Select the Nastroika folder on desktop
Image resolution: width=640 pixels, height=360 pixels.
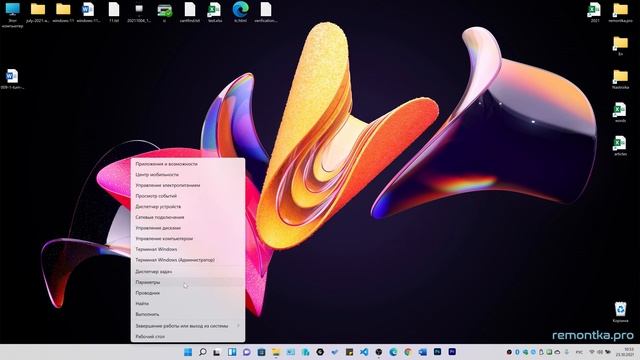coord(620,79)
